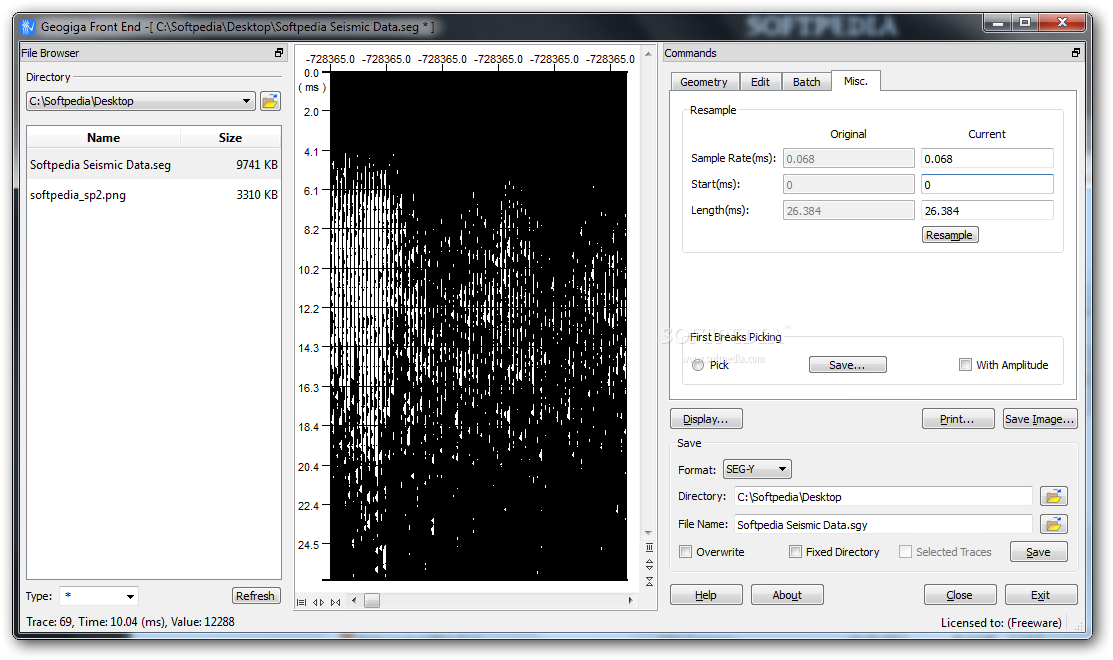Toggle Selected Traces checkbox
The image size is (1113, 660).
point(906,551)
